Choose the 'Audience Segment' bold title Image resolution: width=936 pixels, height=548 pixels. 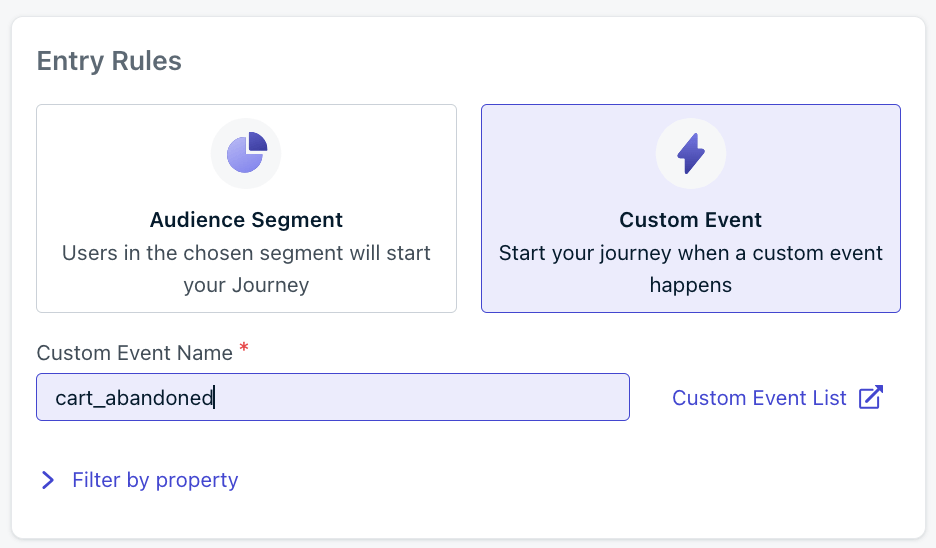[246, 220]
